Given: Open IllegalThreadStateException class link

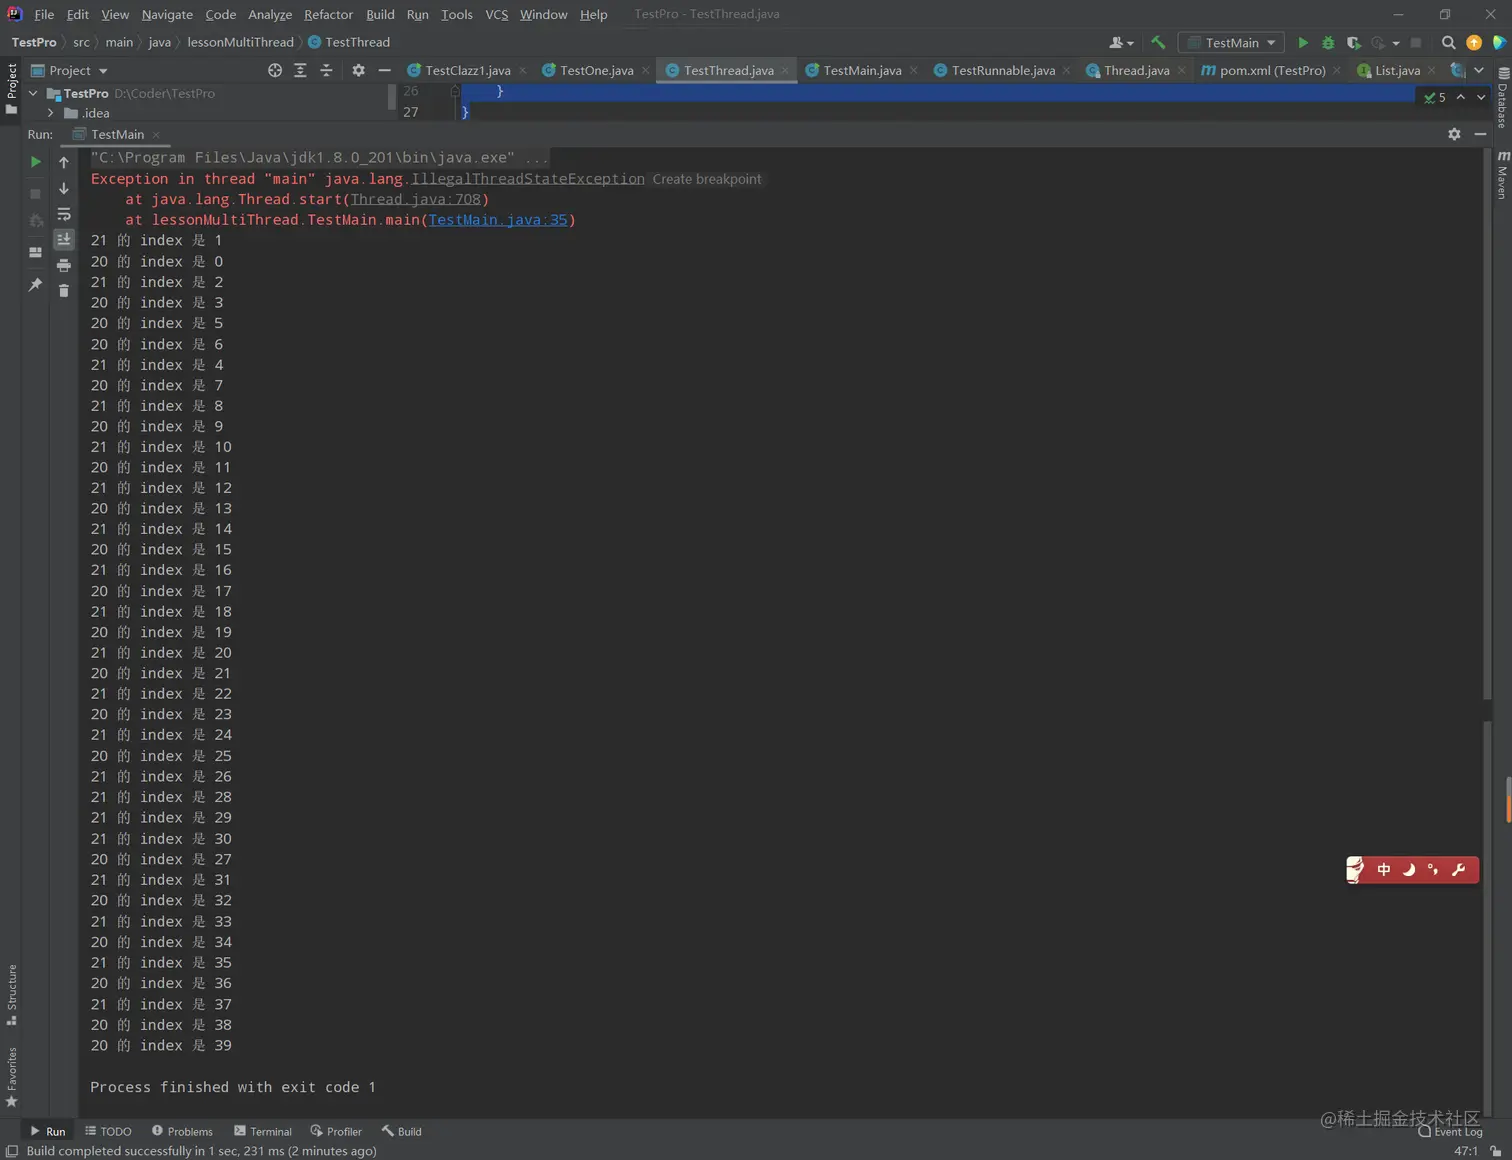Looking at the screenshot, I should 528,179.
